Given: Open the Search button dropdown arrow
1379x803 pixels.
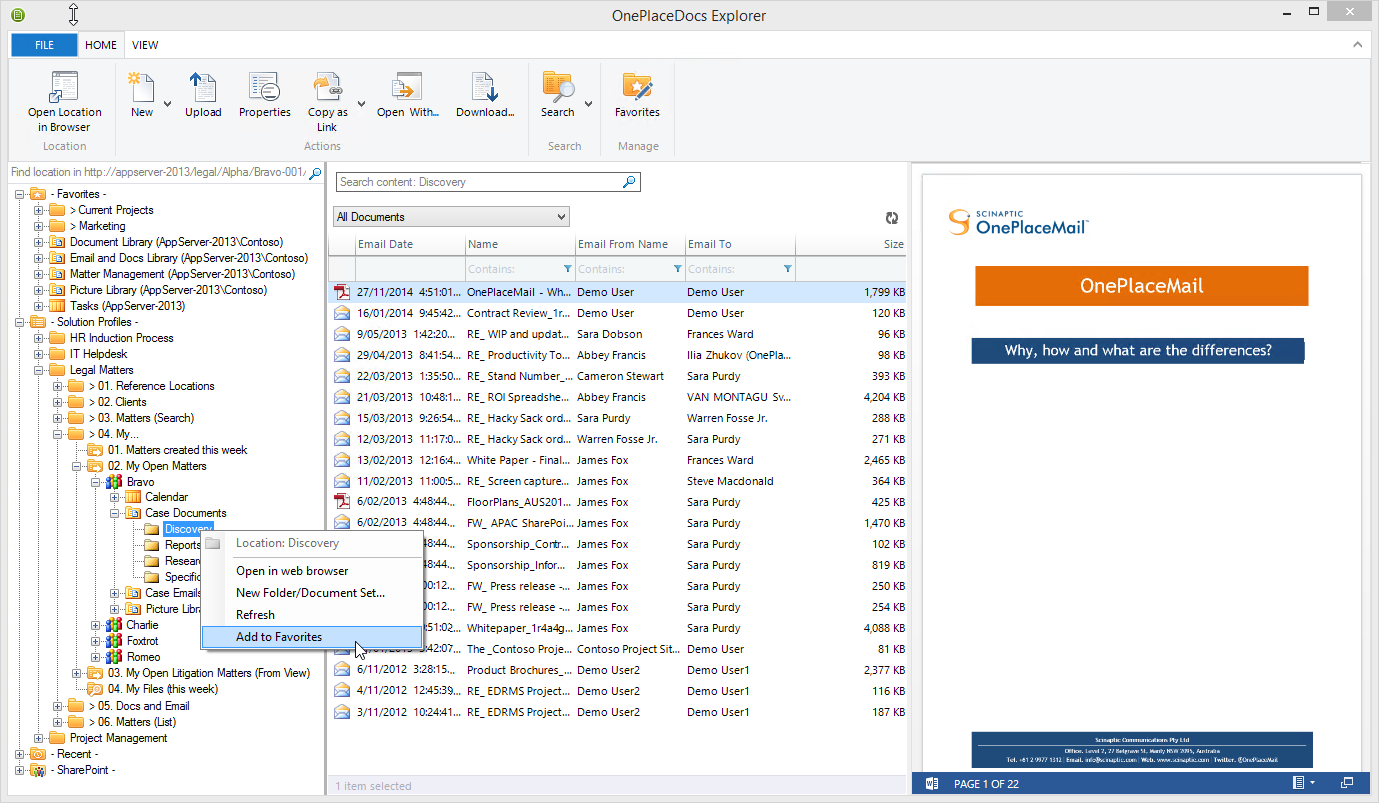Looking at the screenshot, I should coord(588,103).
